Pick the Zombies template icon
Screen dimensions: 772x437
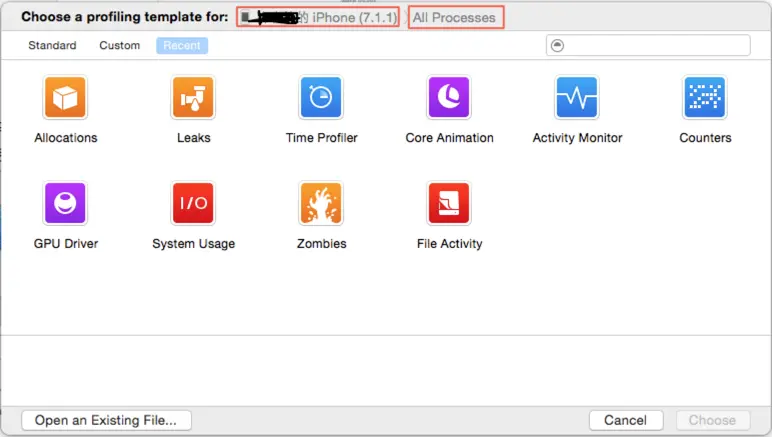point(321,203)
